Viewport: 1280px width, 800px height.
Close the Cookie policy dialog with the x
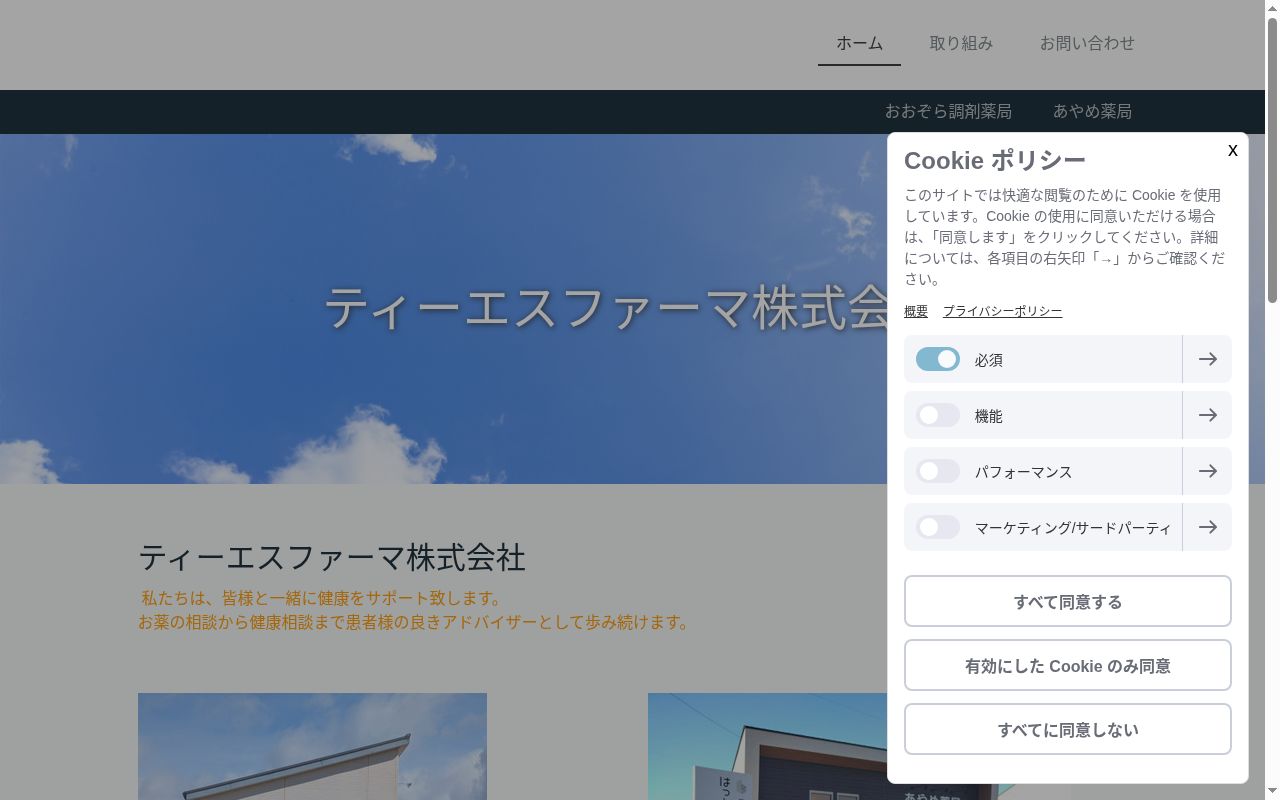1232,150
